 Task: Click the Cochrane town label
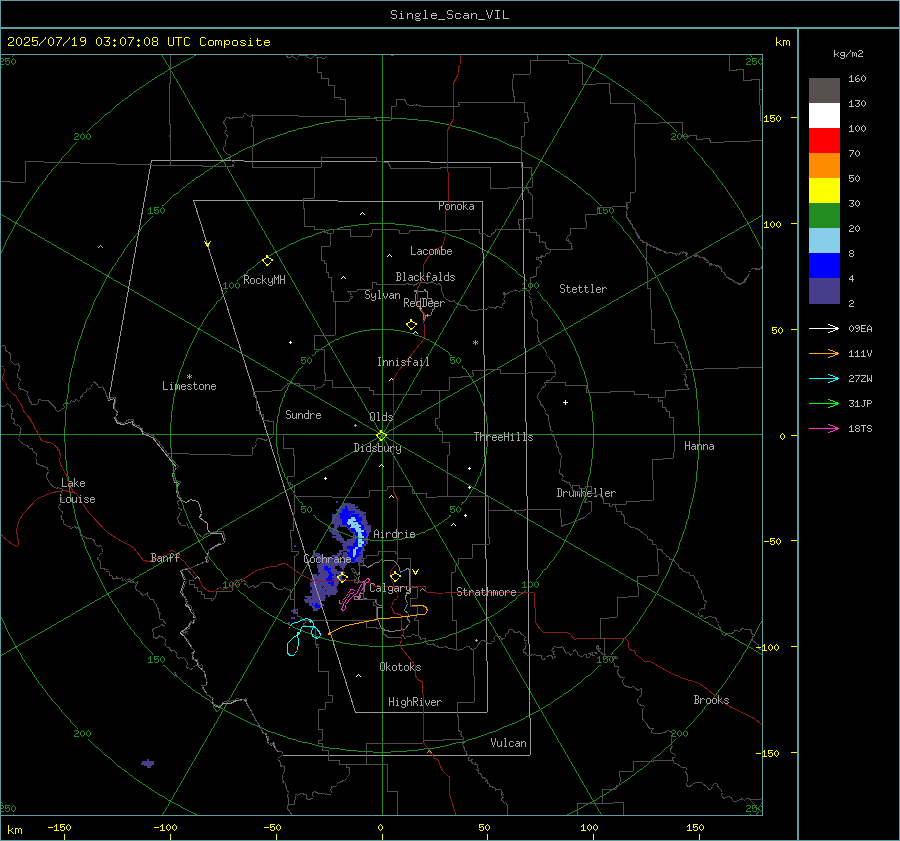point(327,559)
